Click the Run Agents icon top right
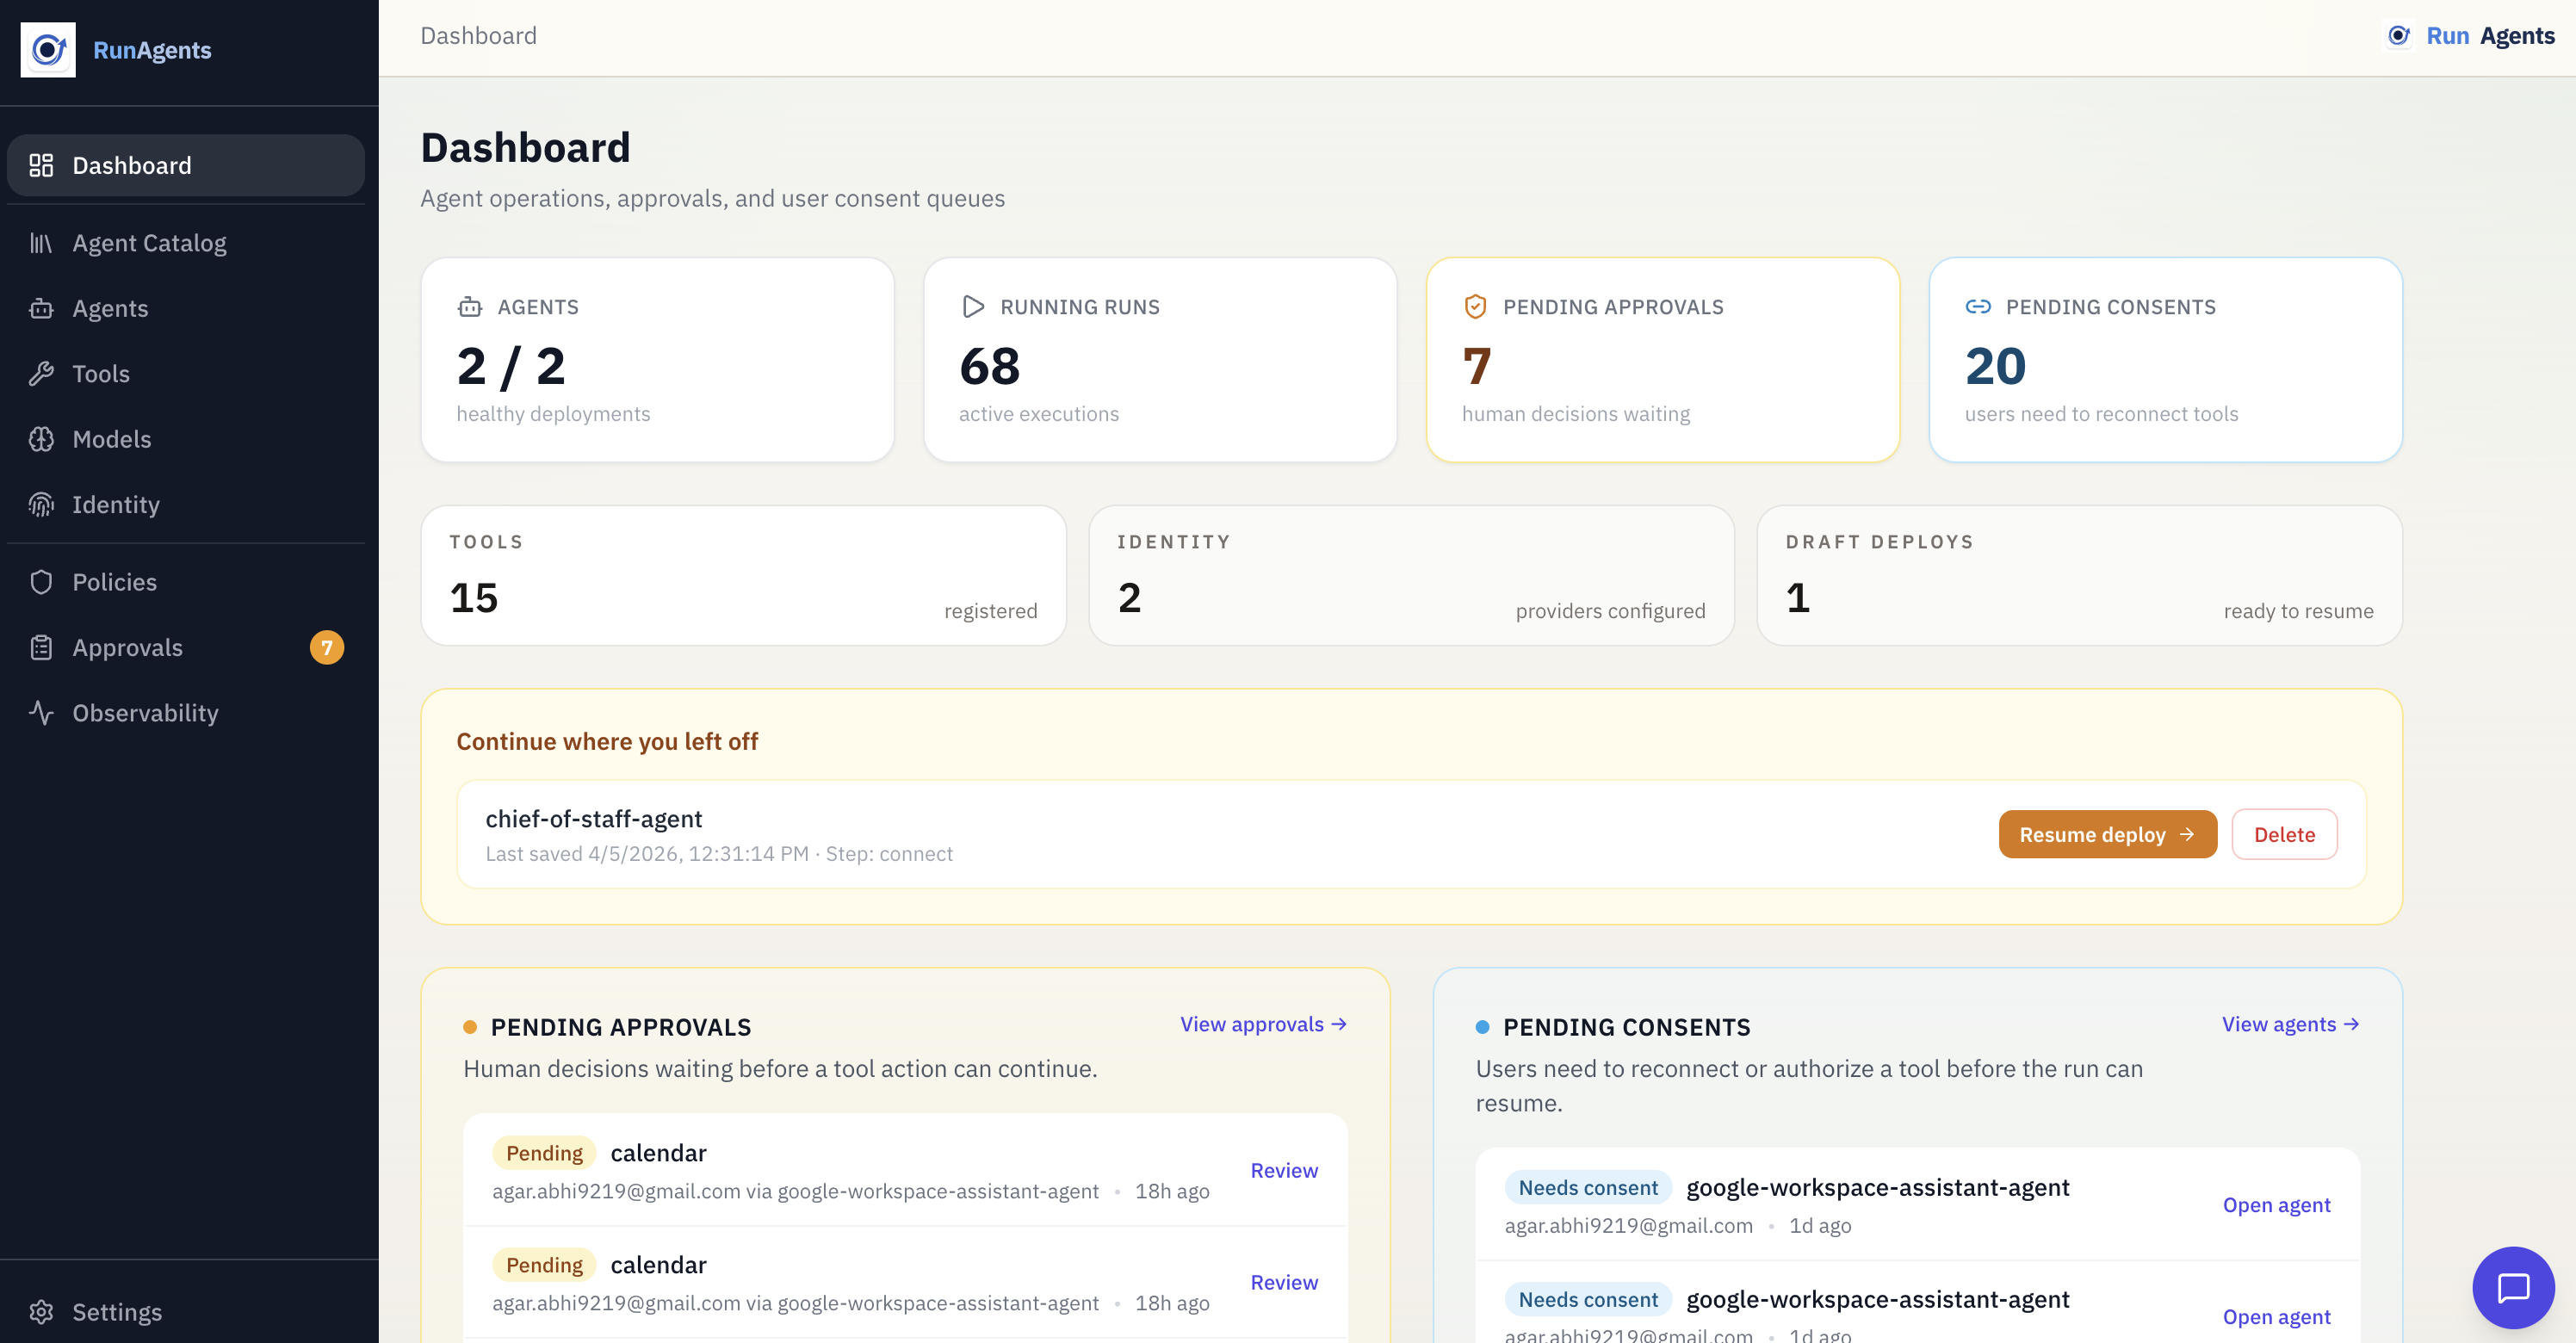The image size is (2576, 1343). [x=2399, y=35]
